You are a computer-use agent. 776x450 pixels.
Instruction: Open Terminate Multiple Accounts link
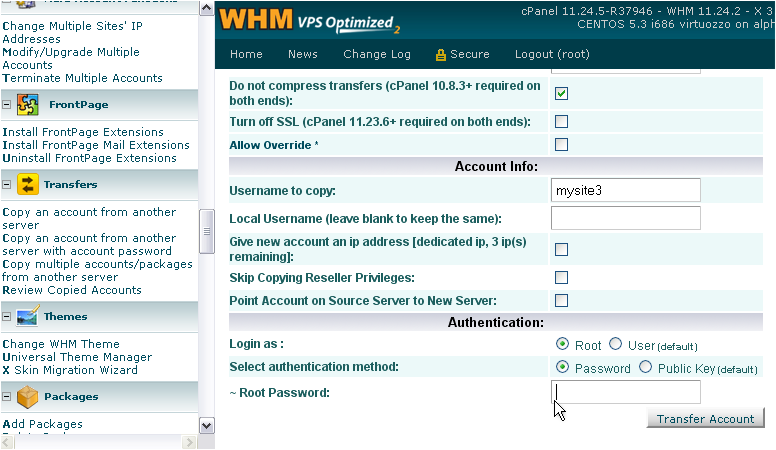[x=82, y=78]
